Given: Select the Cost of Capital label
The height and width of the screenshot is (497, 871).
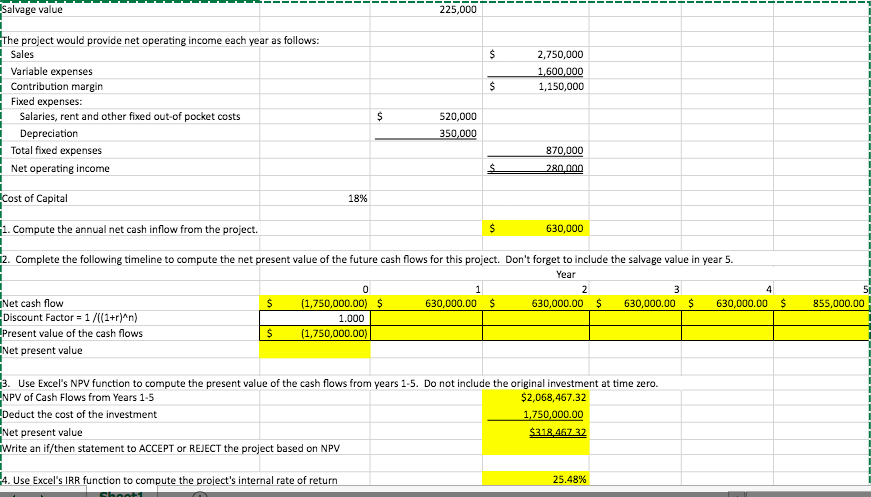Looking at the screenshot, I should click(35, 198).
